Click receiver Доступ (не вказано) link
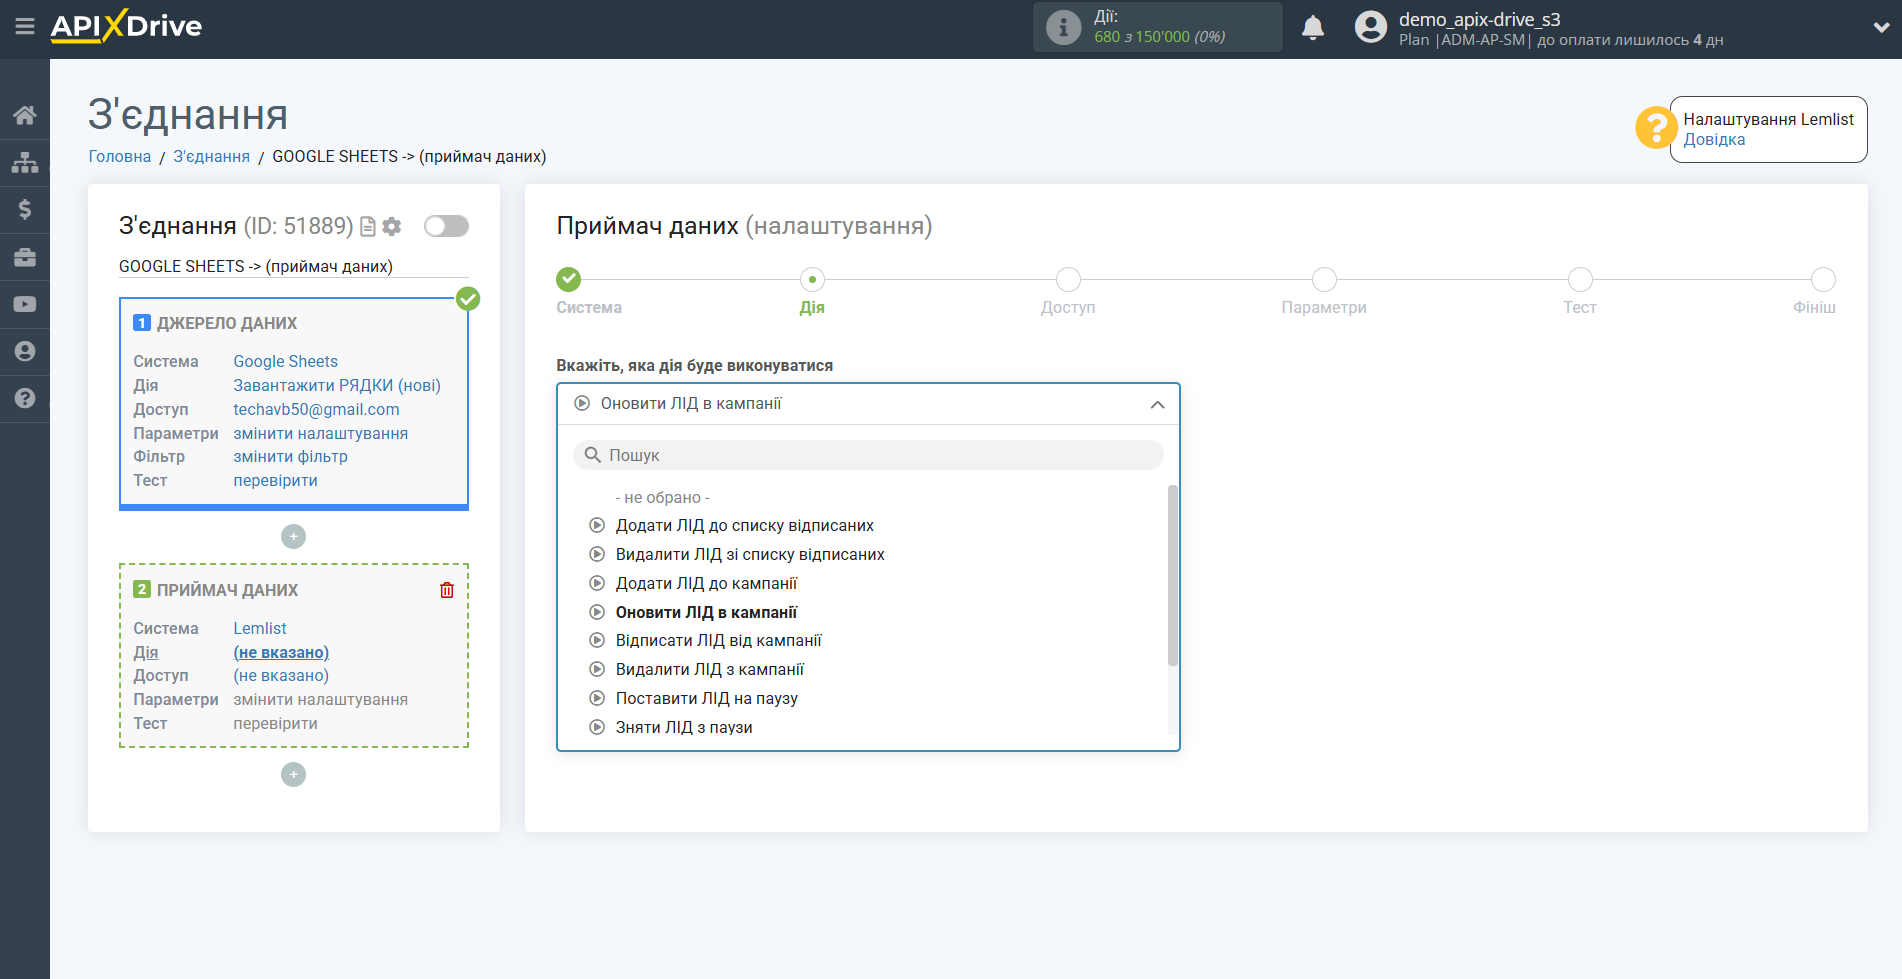1902x979 pixels. (281, 675)
